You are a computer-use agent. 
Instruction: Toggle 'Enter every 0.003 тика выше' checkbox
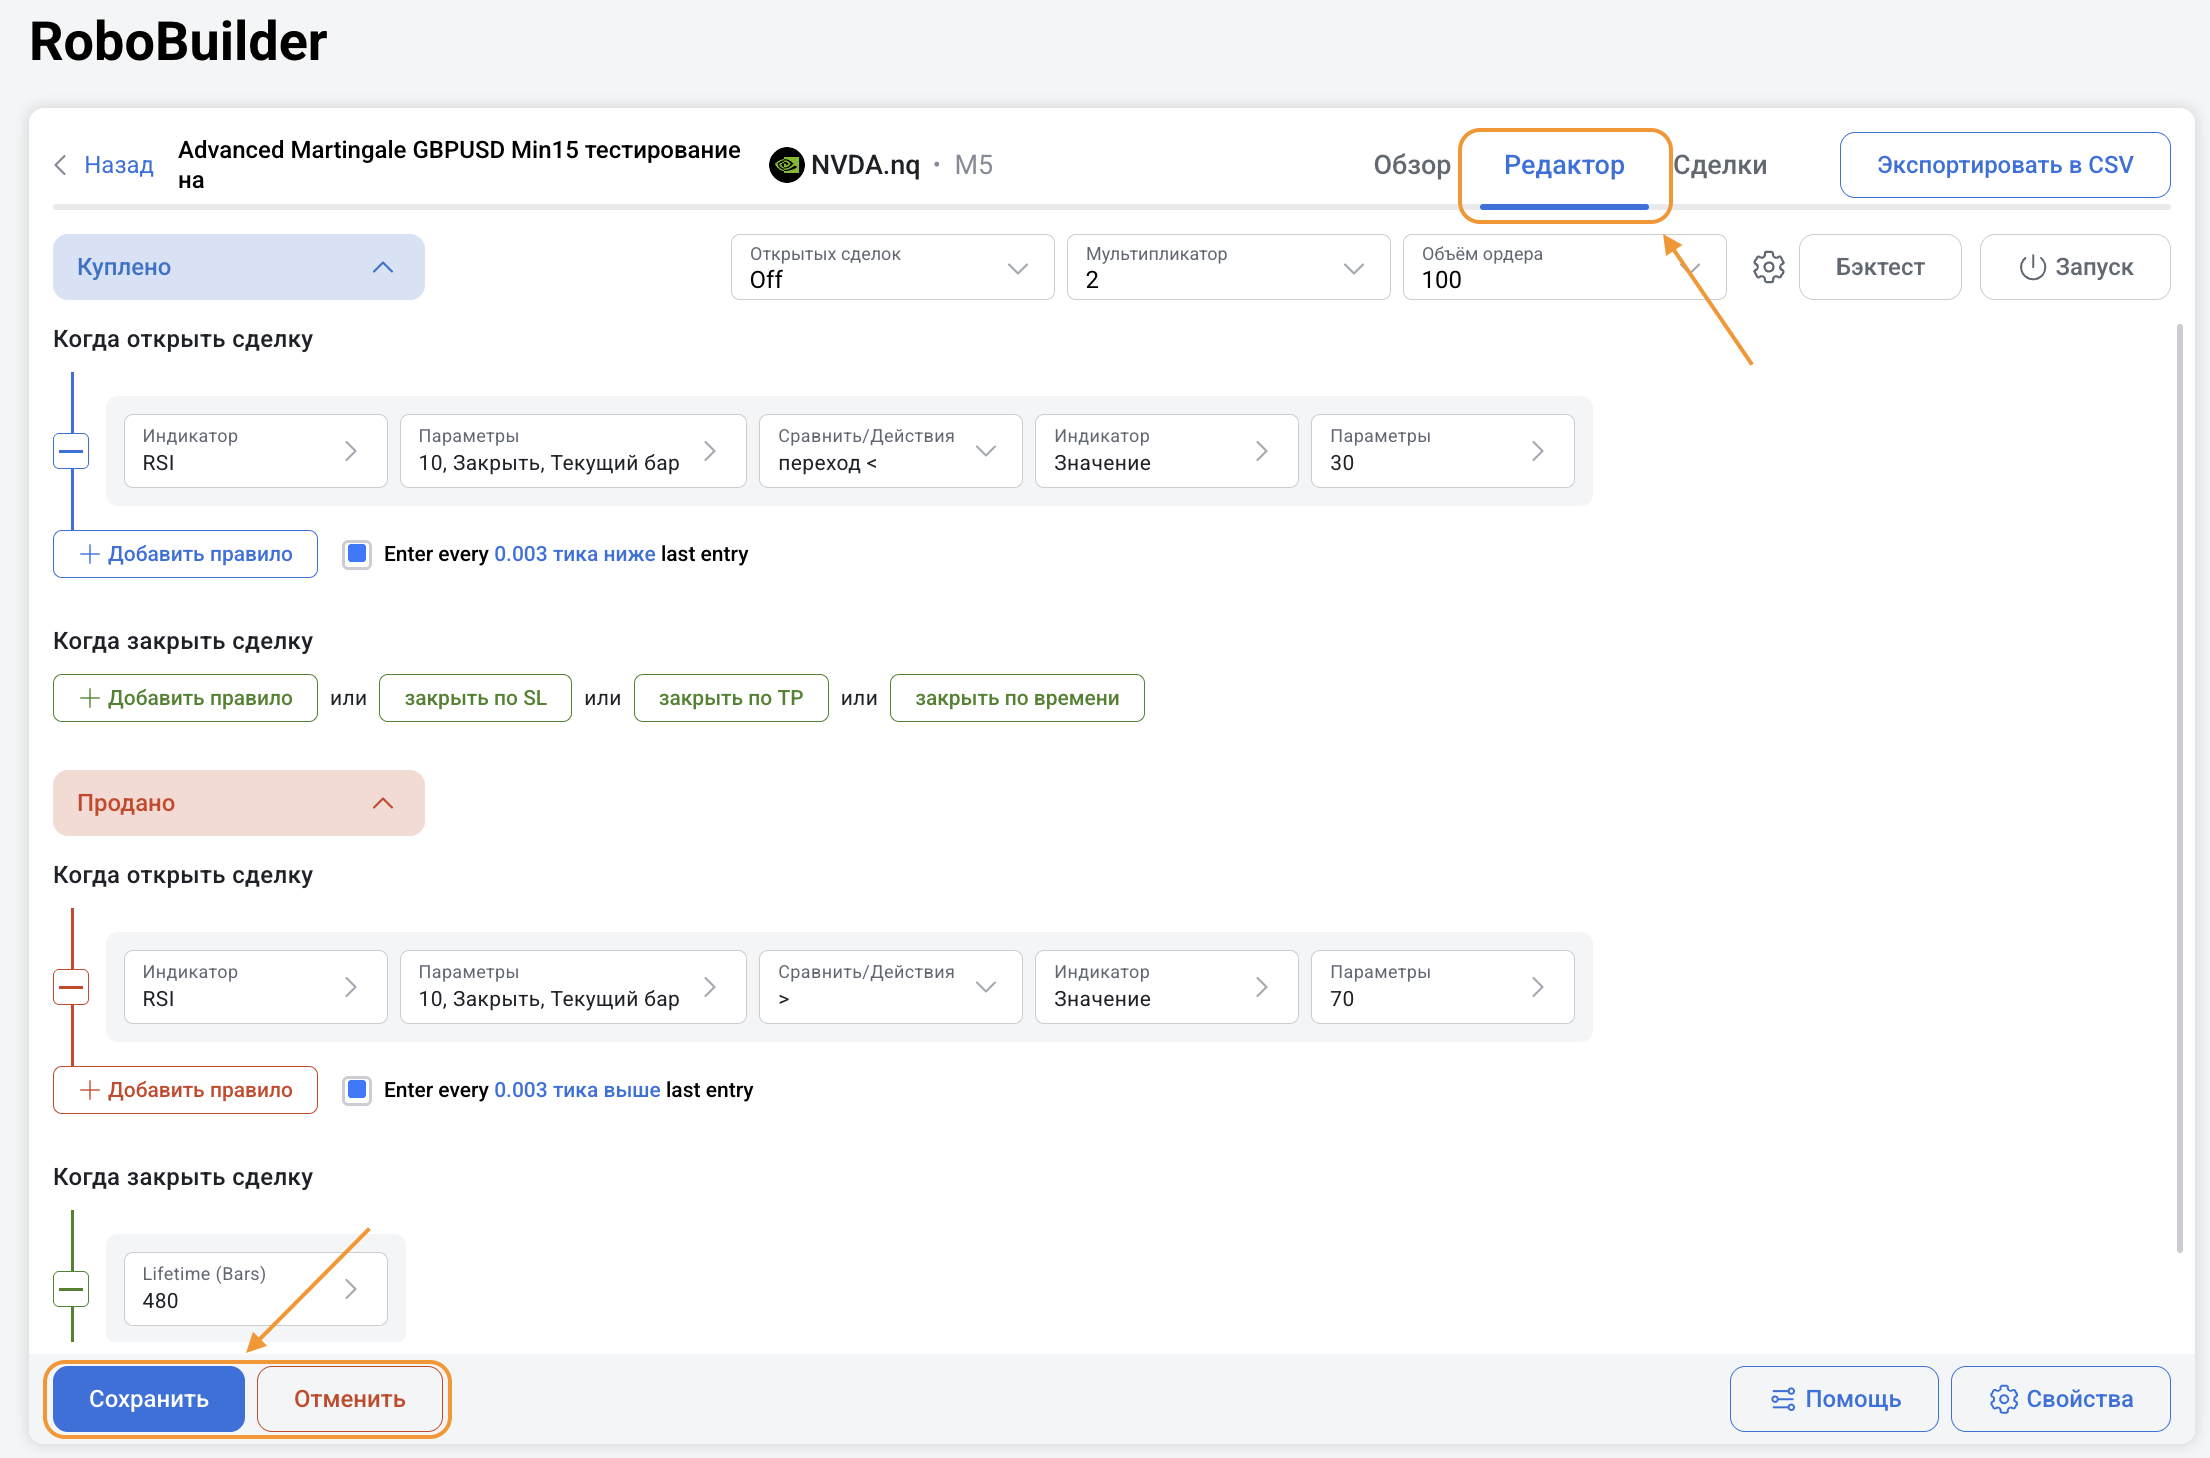click(x=357, y=1090)
